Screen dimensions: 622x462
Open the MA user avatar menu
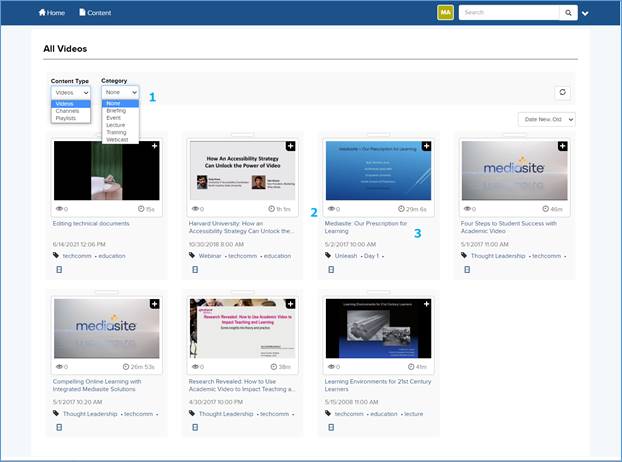pyautogui.click(x=445, y=13)
